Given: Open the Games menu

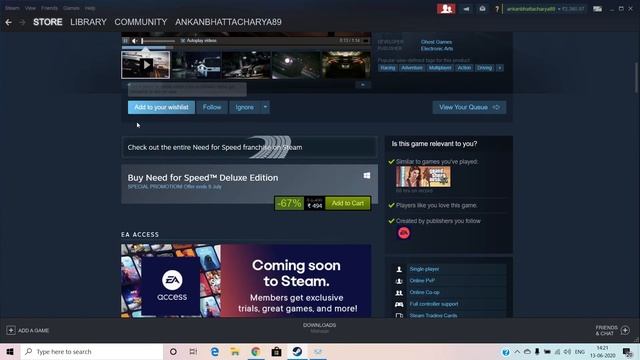Looking at the screenshot, I should (x=71, y=8).
